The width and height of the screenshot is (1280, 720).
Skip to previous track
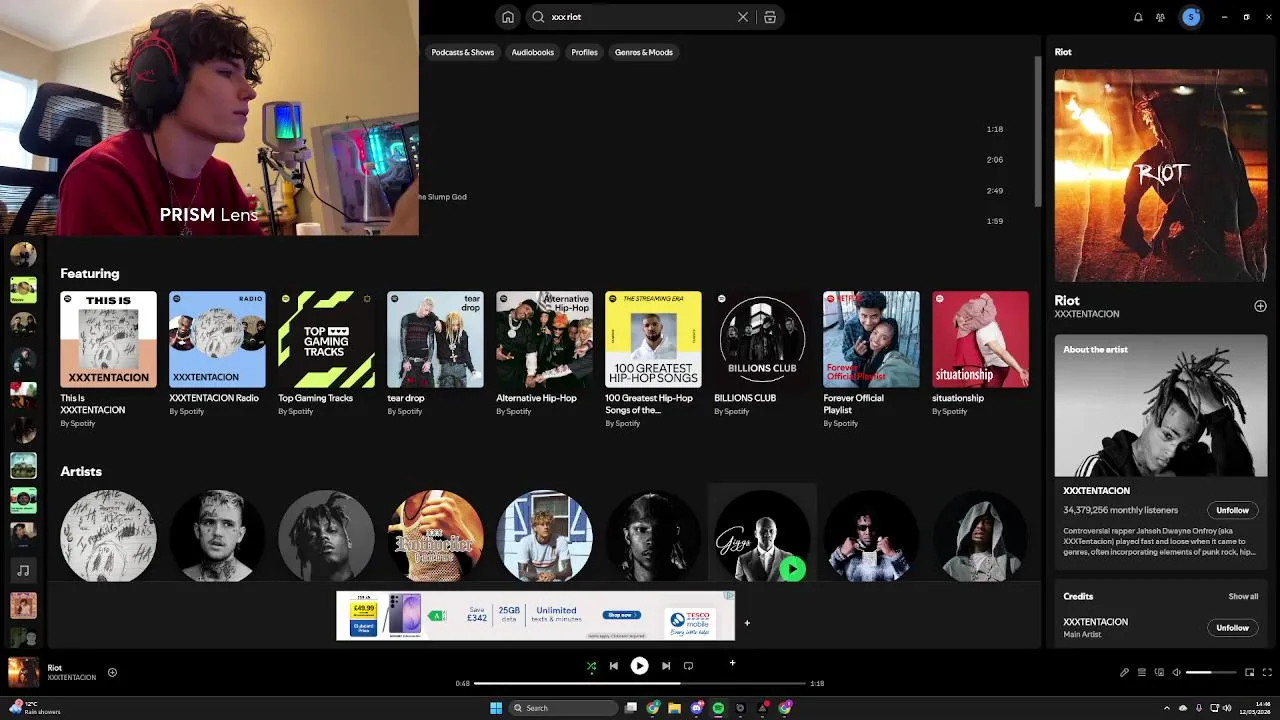point(614,666)
